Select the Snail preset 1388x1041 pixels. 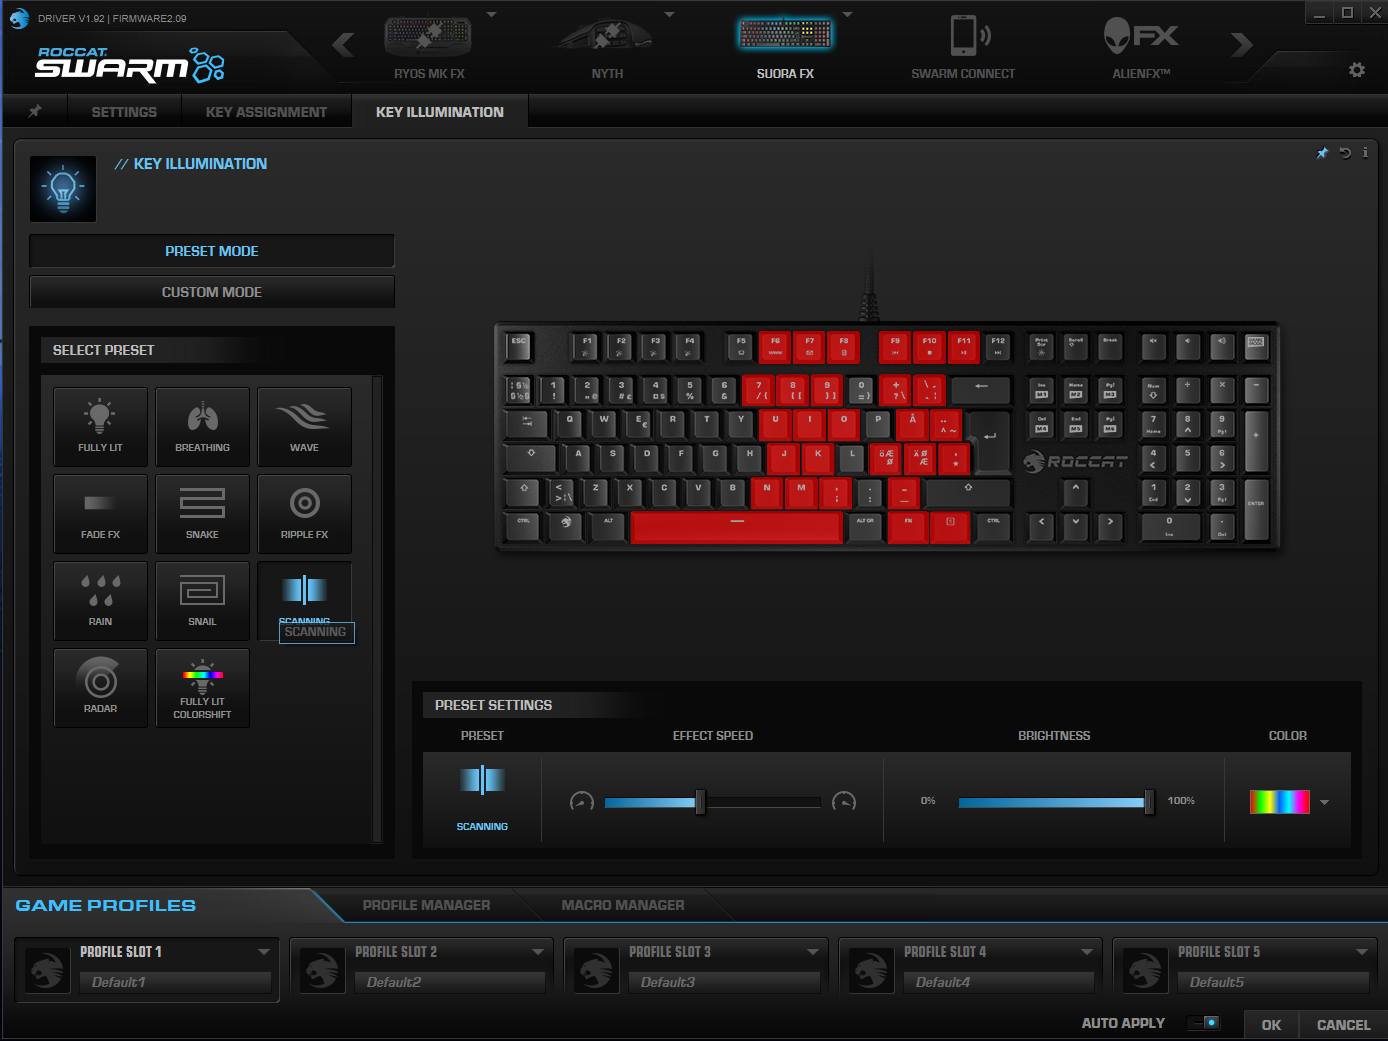point(202,601)
